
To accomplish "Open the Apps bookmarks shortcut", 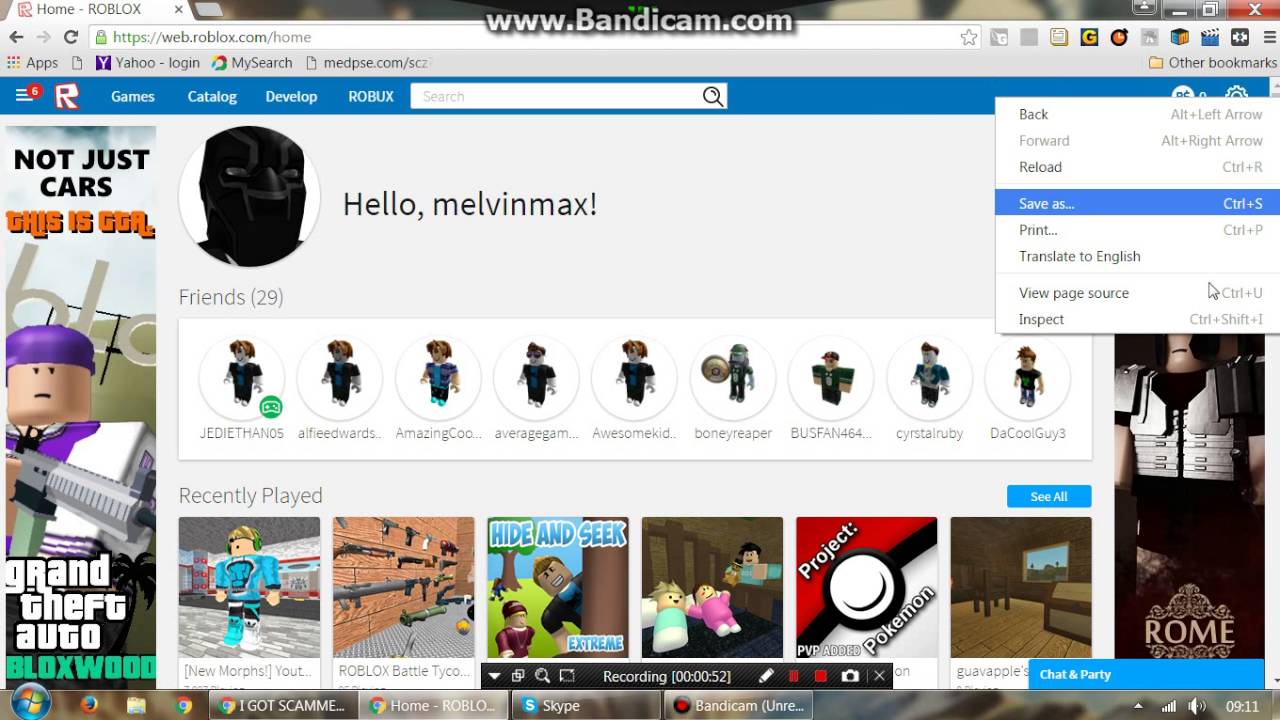I will [x=32, y=62].
